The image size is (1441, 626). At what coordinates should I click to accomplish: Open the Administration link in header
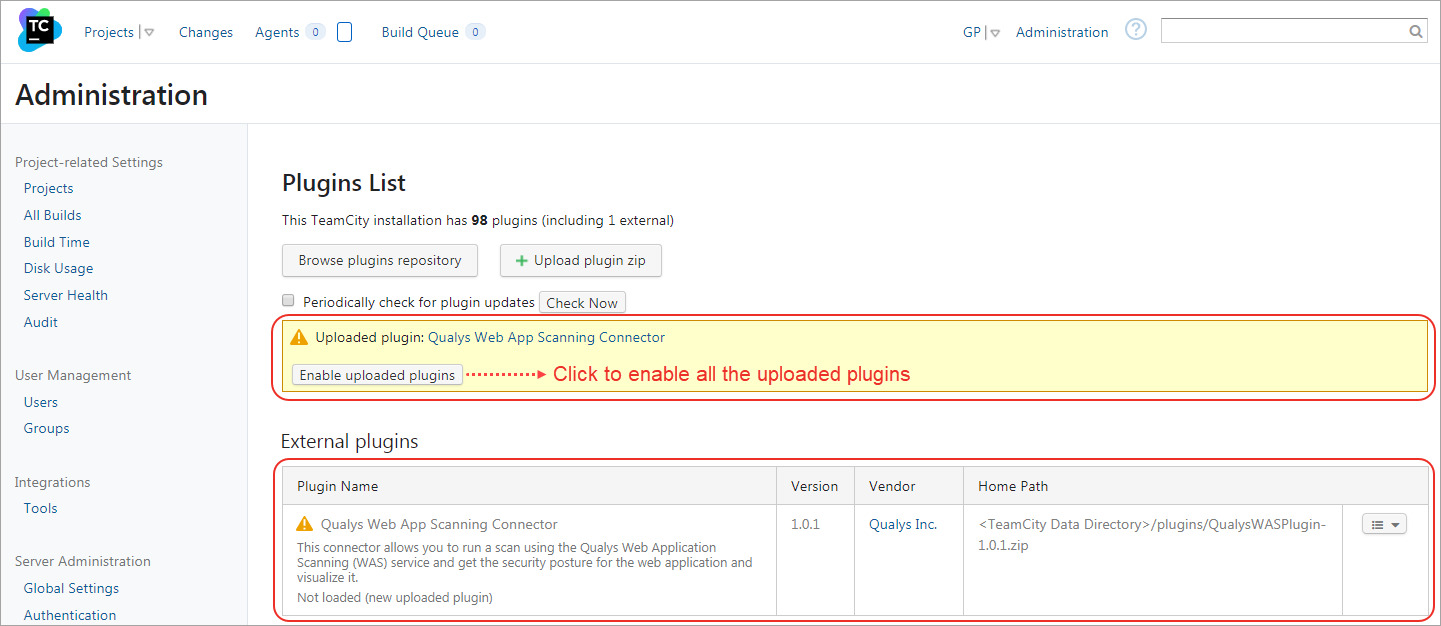(1062, 32)
